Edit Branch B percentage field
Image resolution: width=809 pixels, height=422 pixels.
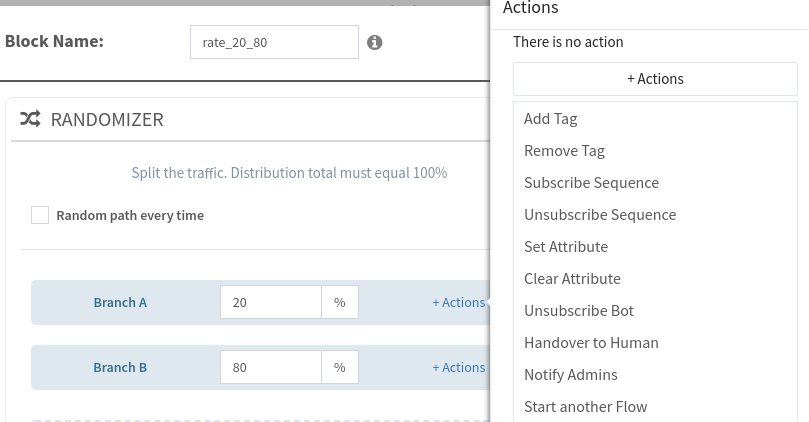click(x=270, y=367)
